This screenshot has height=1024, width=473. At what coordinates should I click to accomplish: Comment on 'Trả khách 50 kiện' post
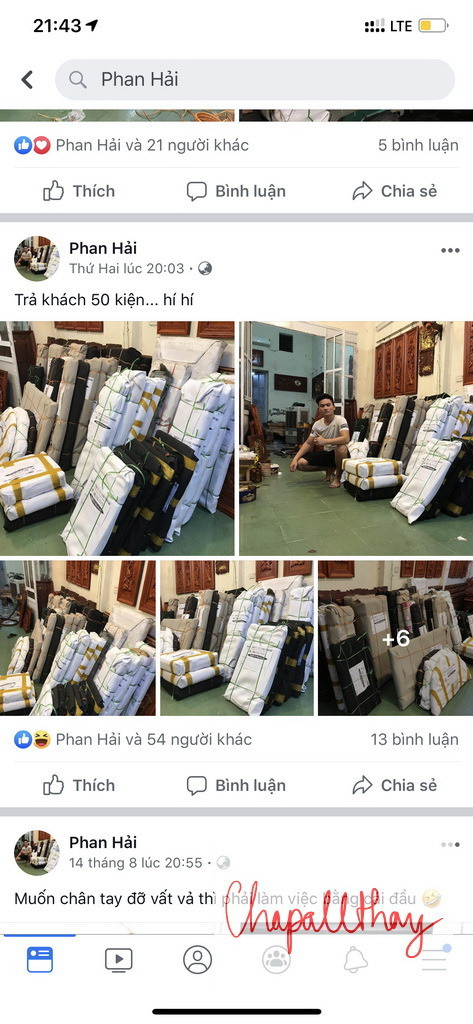236,785
